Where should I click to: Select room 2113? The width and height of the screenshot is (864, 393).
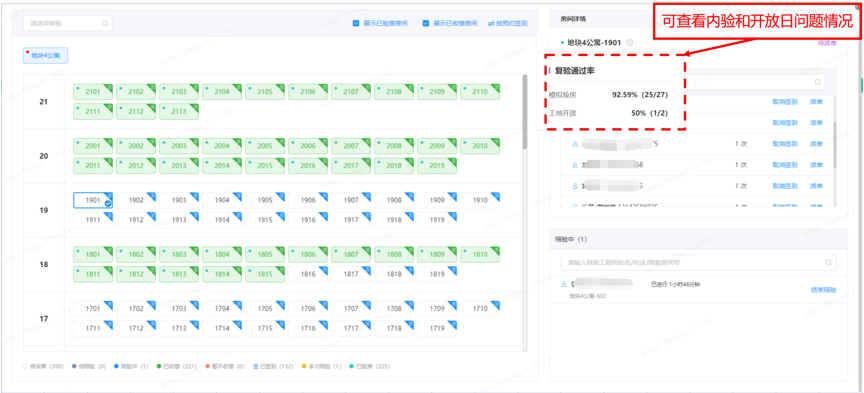pyautogui.click(x=179, y=111)
